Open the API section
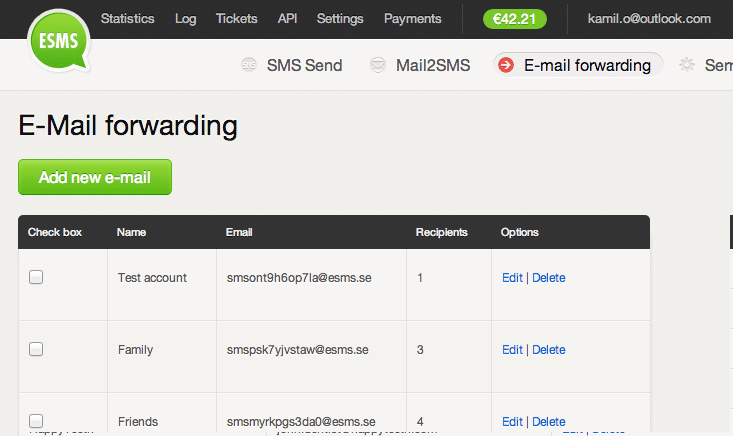The width and height of the screenshot is (733, 436). click(x=287, y=19)
